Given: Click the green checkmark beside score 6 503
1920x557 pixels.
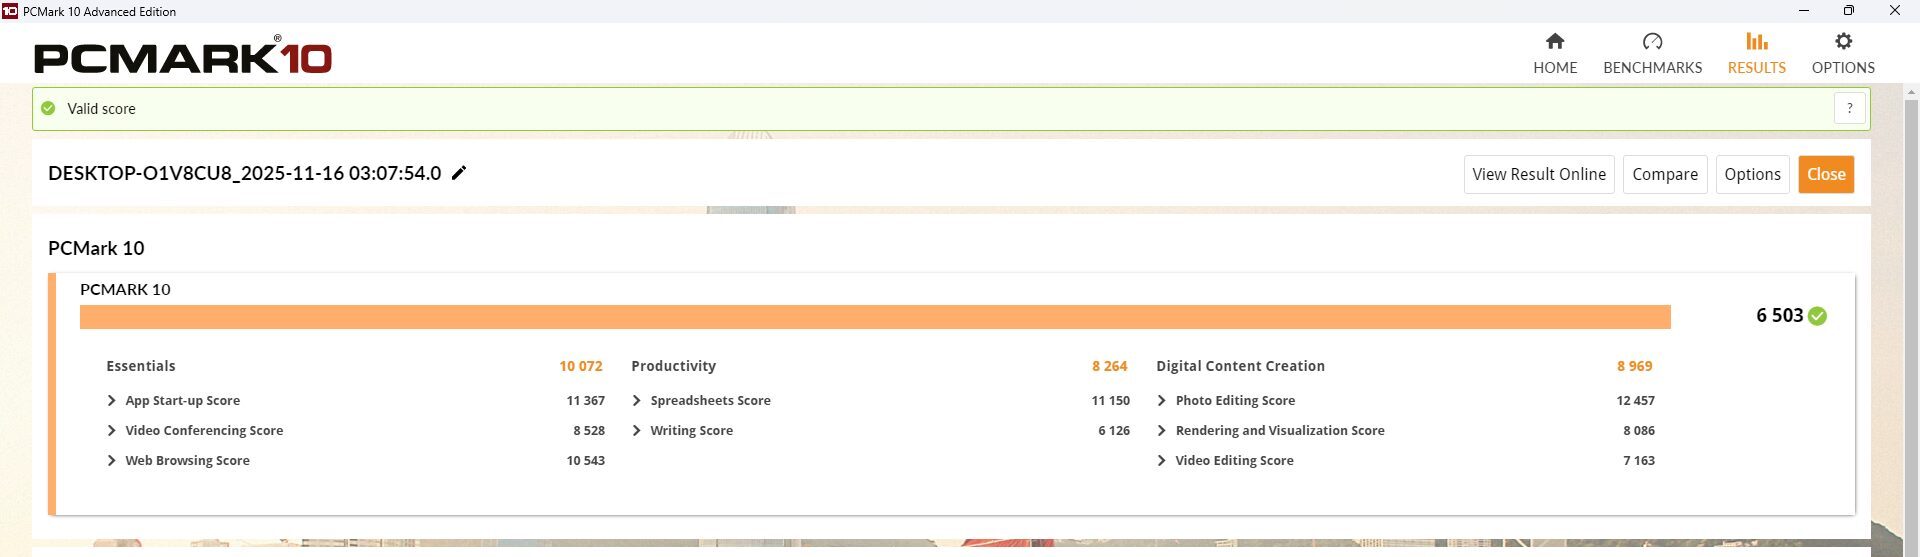Looking at the screenshot, I should point(1817,316).
